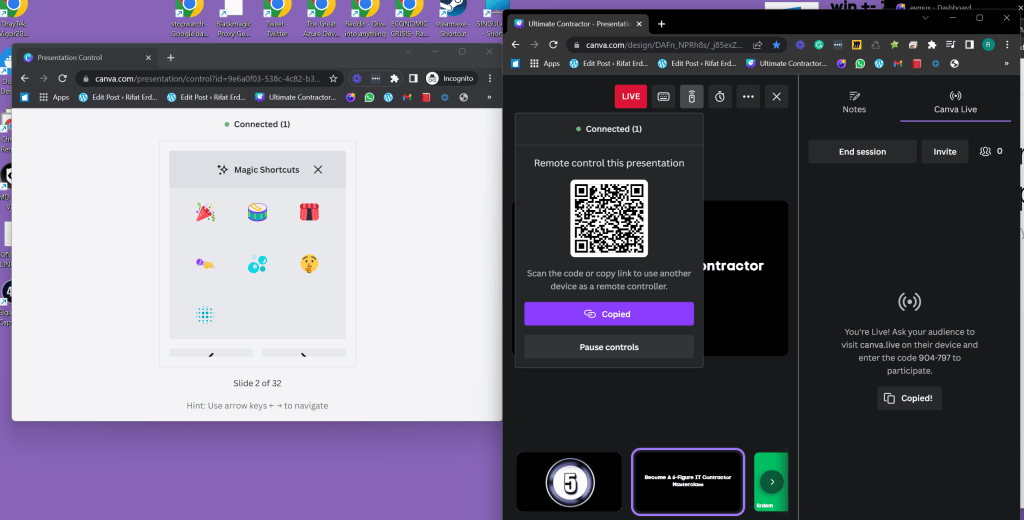Open the keyboard shortcuts icon in presenter toolbar

coord(664,97)
